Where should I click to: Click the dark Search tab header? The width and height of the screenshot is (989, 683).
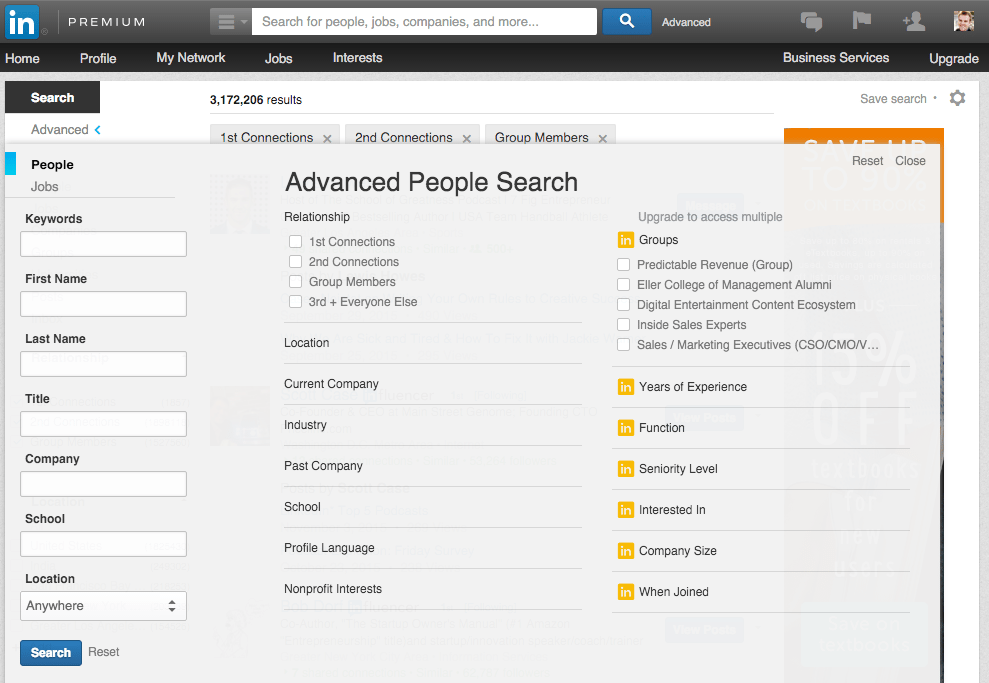pyautogui.click(x=52, y=98)
